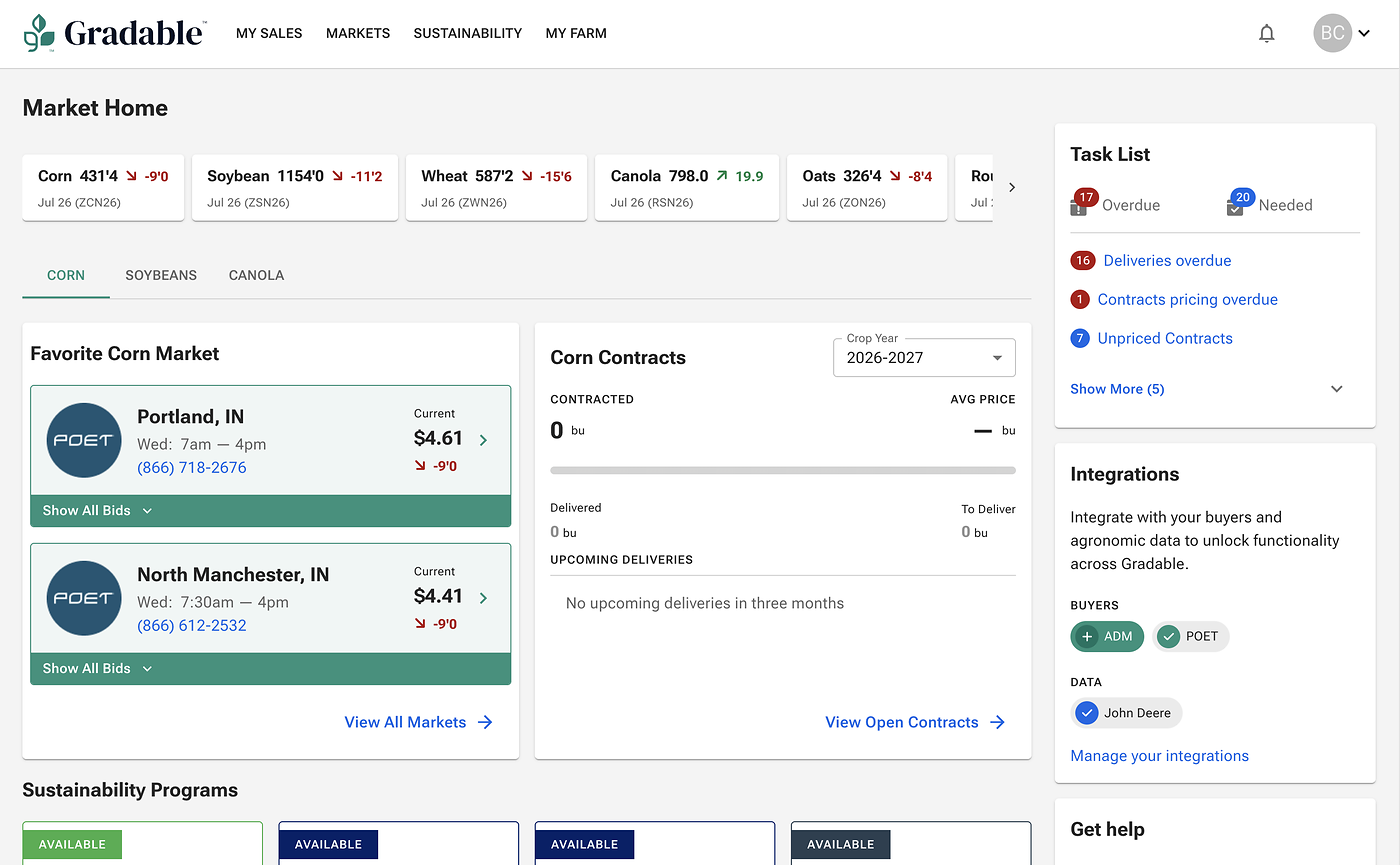Click the blue 7 count badge
Viewport: 1400px width, 865px height.
click(1079, 338)
